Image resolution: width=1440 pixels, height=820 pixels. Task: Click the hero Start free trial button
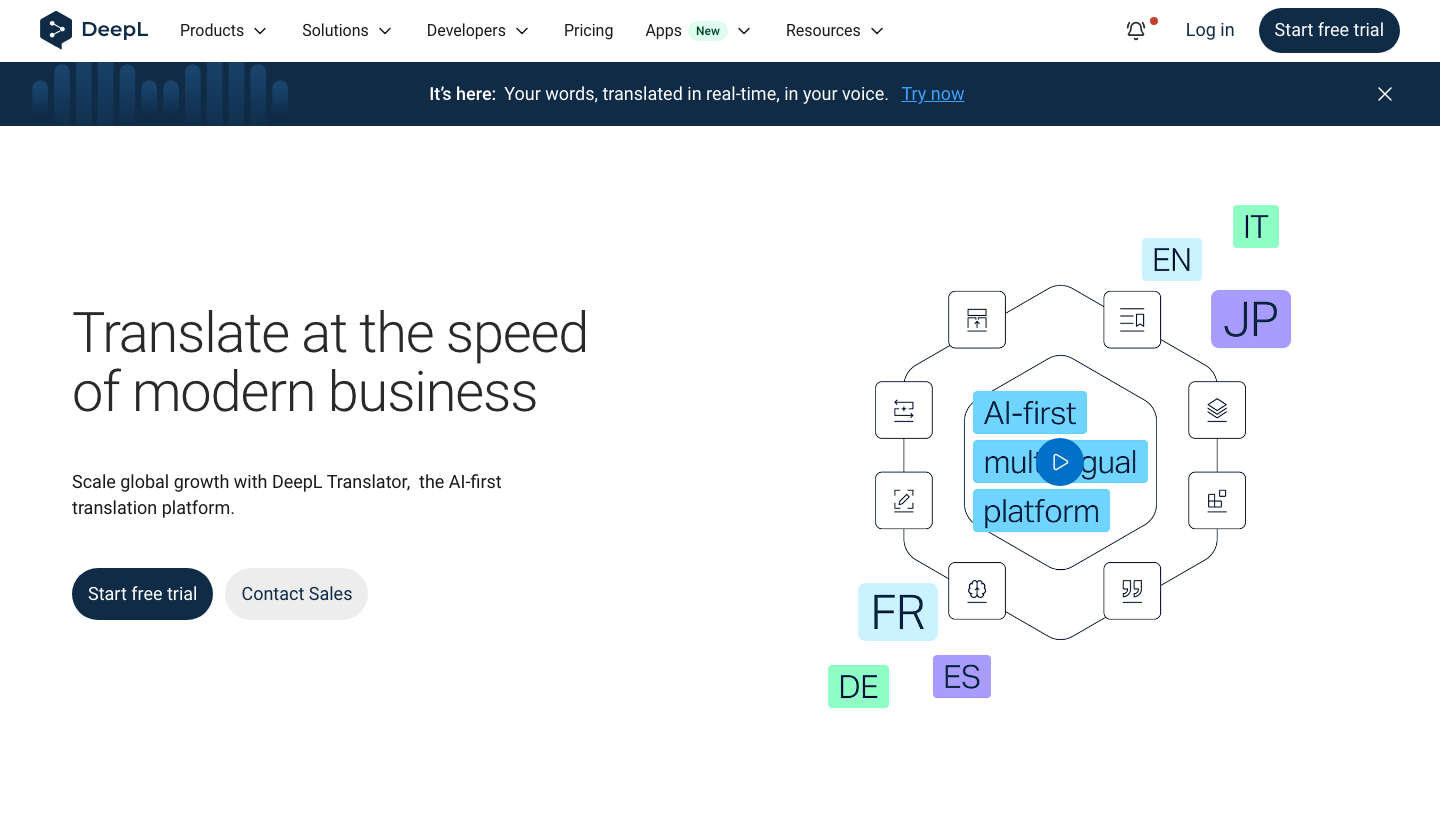pyautogui.click(x=142, y=594)
